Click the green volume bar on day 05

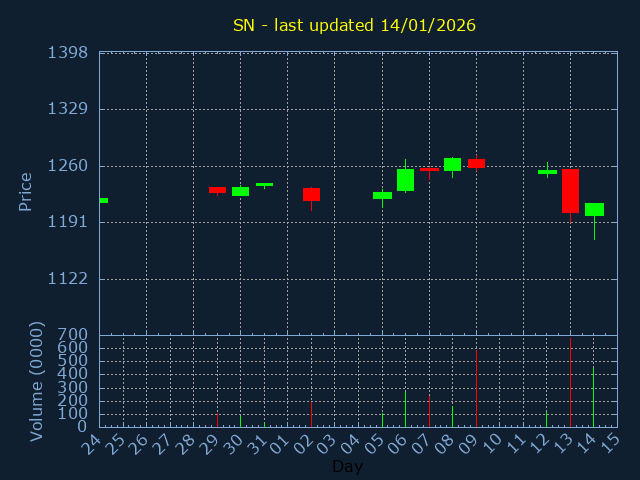(x=382, y=420)
